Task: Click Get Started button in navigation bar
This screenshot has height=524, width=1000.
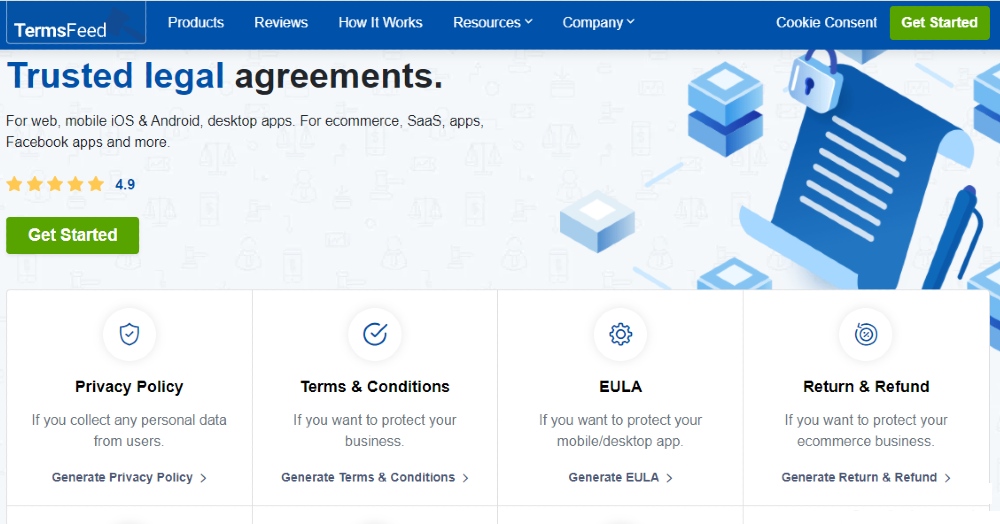Action: click(x=939, y=22)
